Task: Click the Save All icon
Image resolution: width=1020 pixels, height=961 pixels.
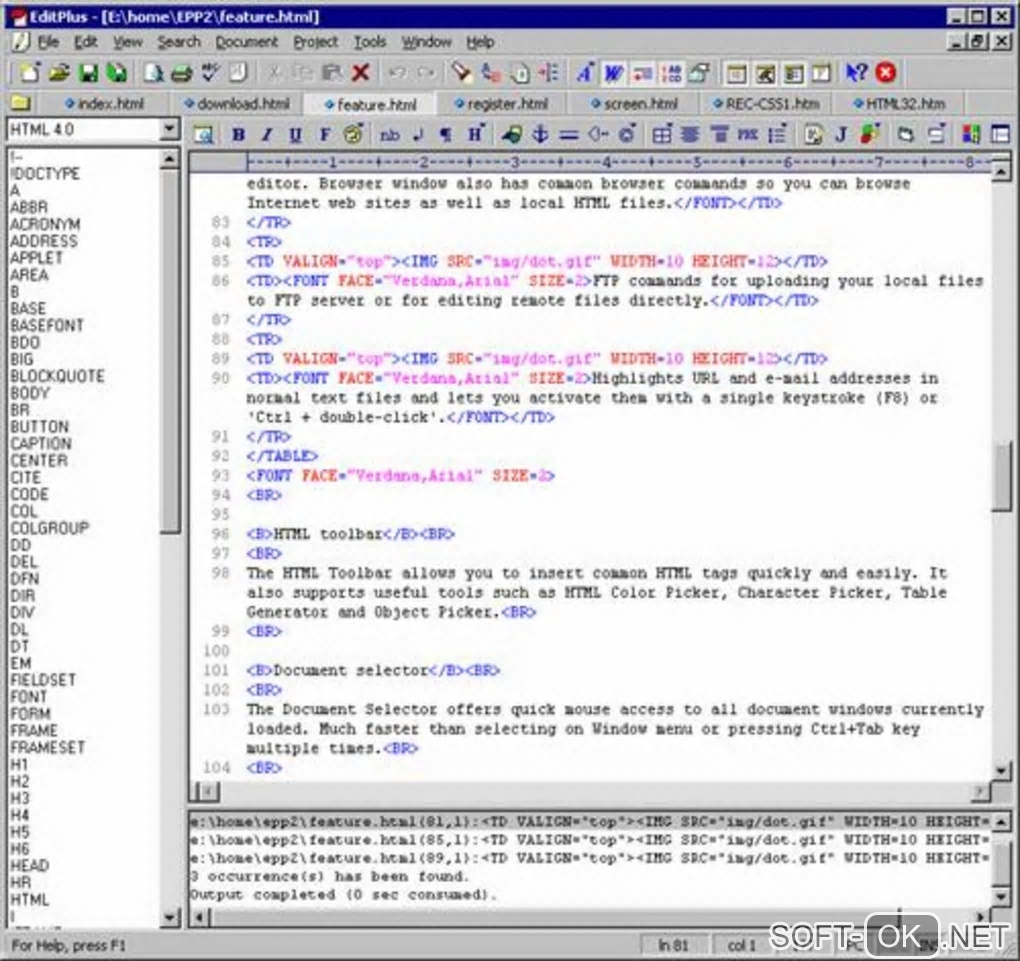Action: (117, 73)
